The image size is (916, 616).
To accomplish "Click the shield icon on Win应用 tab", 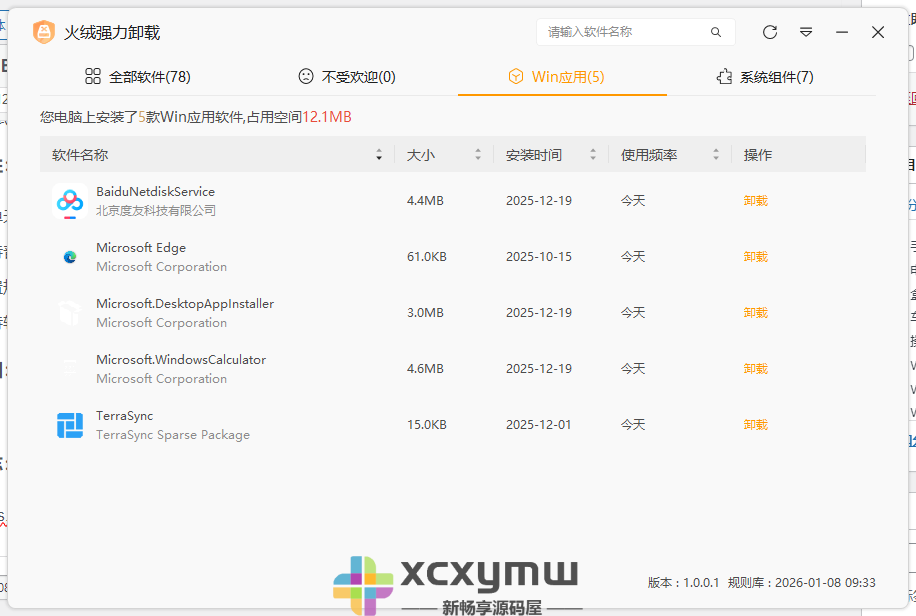I will pyautogui.click(x=517, y=75).
